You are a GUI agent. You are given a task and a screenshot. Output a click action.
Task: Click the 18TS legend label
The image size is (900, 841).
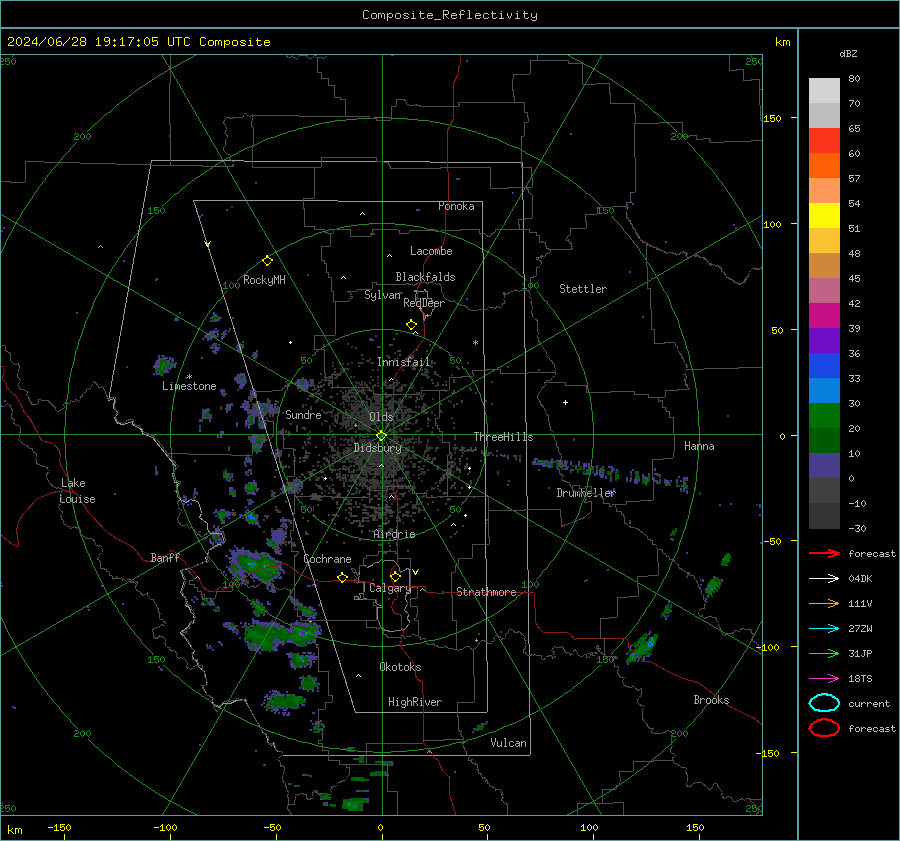click(x=860, y=678)
